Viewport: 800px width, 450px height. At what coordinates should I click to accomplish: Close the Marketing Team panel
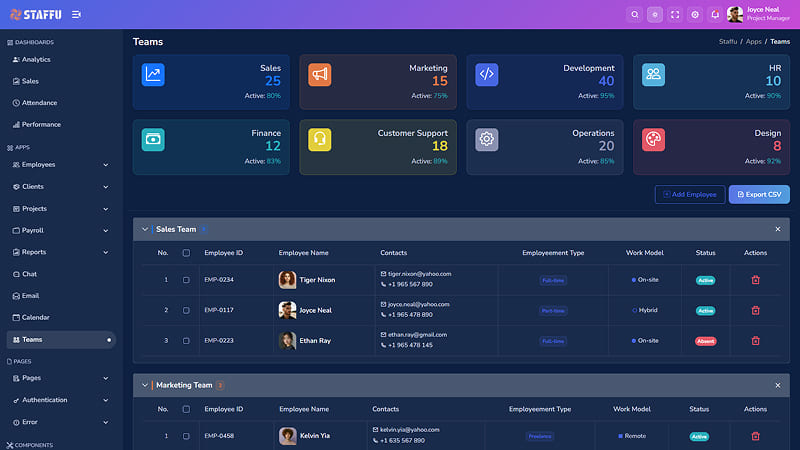click(778, 386)
